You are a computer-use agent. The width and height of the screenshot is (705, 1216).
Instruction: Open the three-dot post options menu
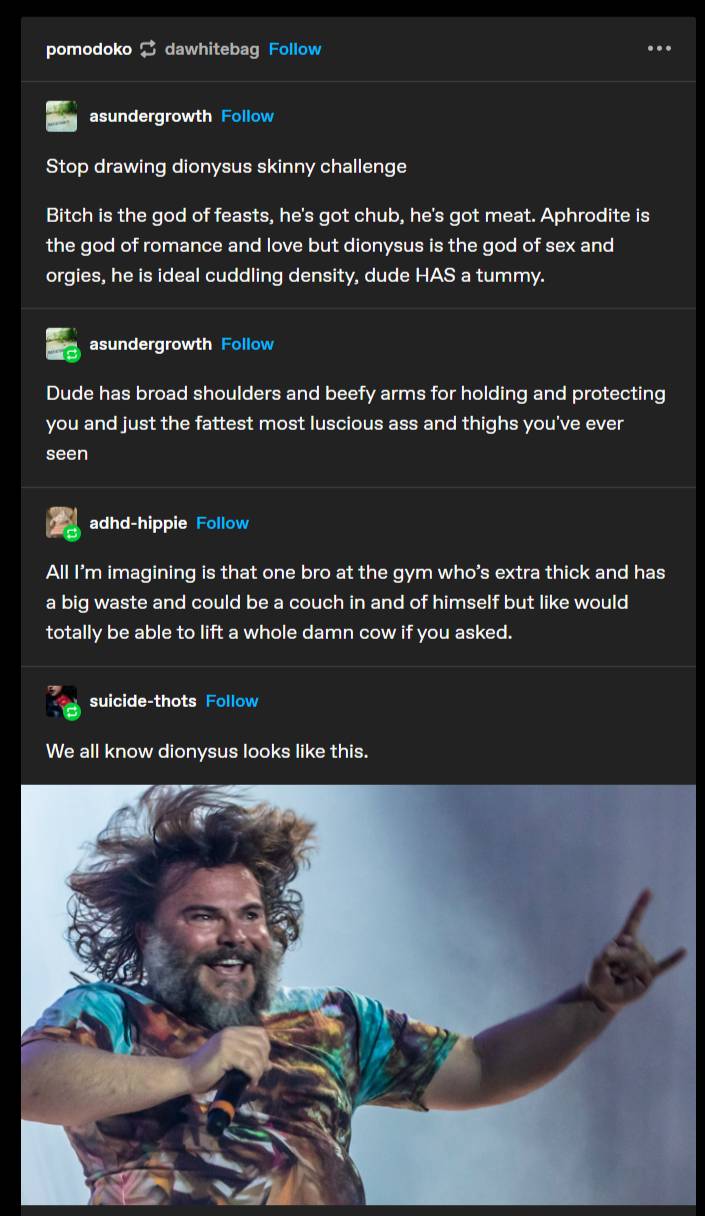659,48
